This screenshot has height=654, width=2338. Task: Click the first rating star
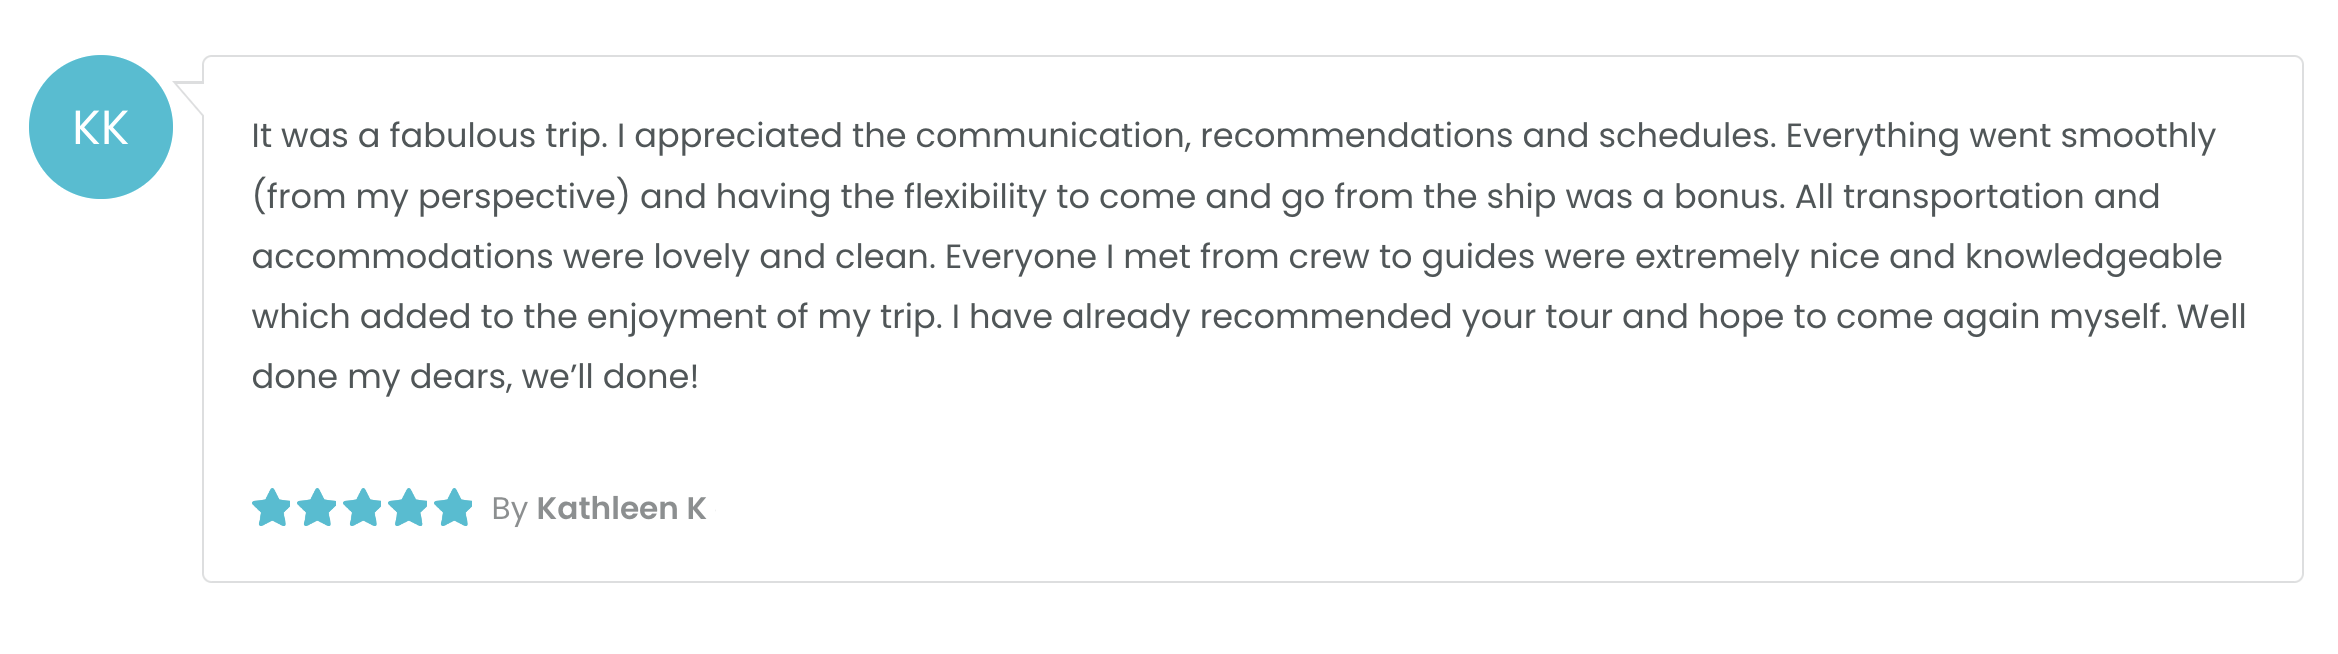pyautogui.click(x=271, y=508)
